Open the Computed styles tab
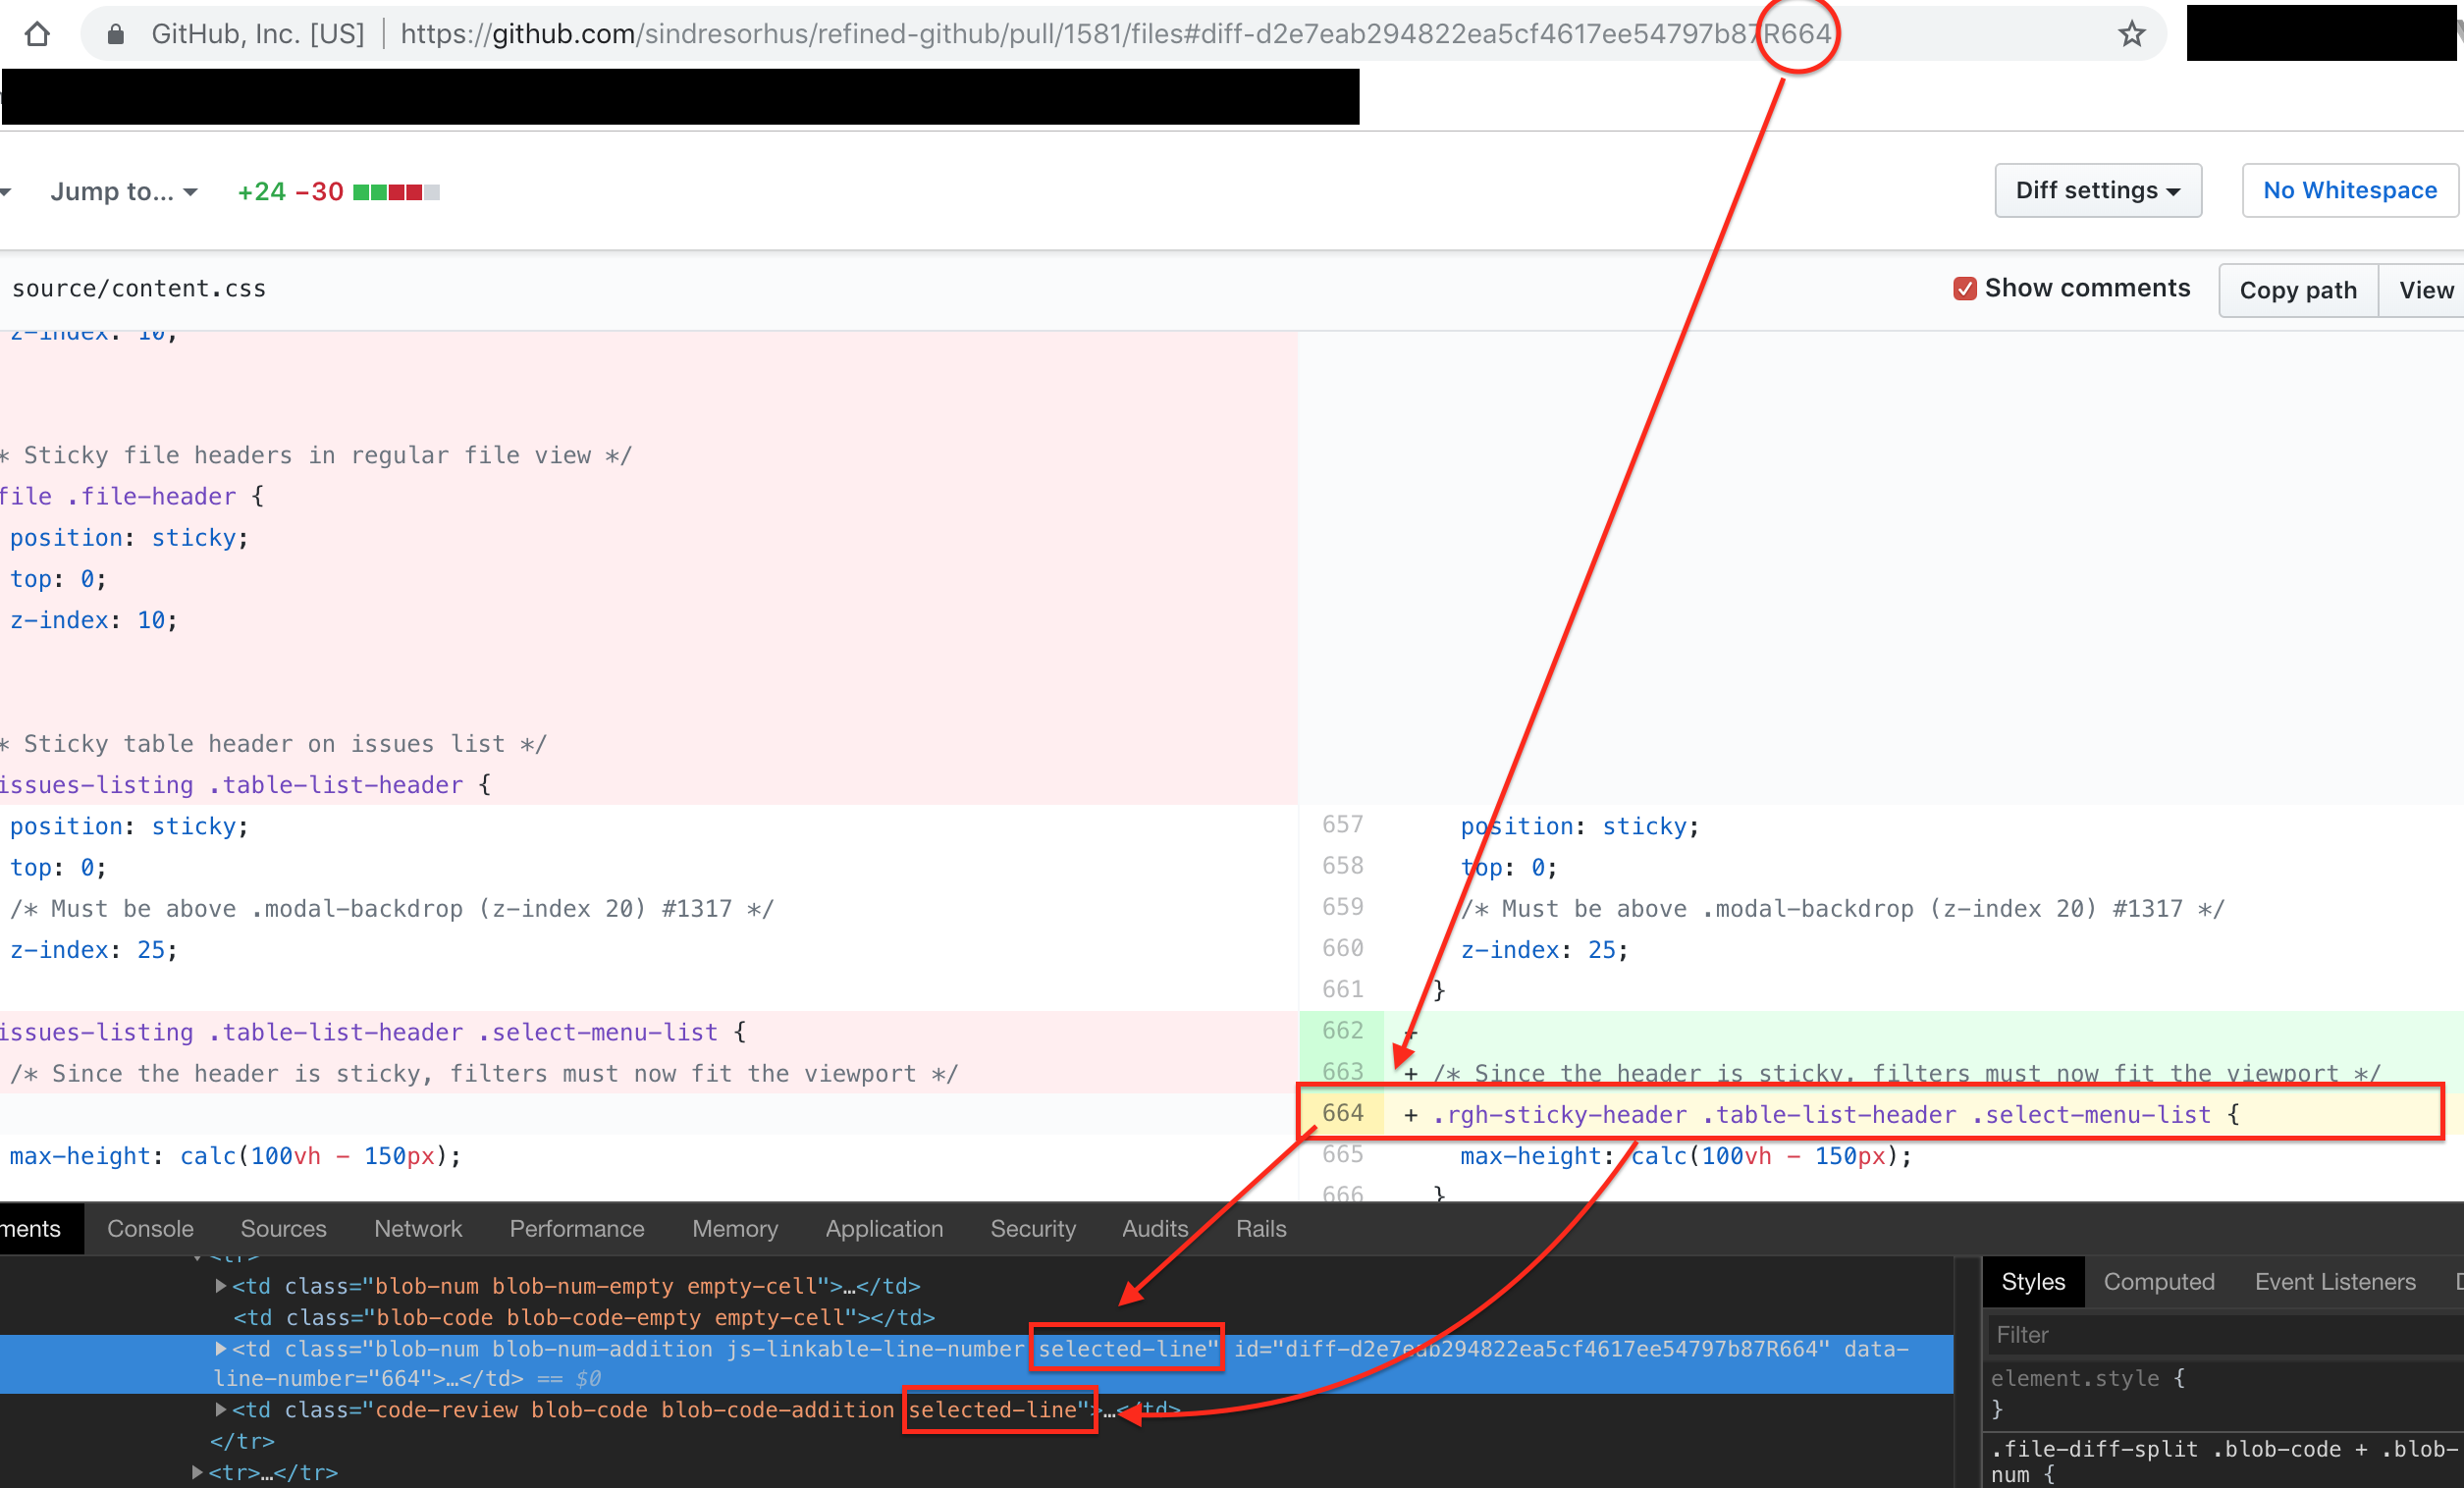This screenshot has width=2464, height=1488. (x=2159, y=1282)
